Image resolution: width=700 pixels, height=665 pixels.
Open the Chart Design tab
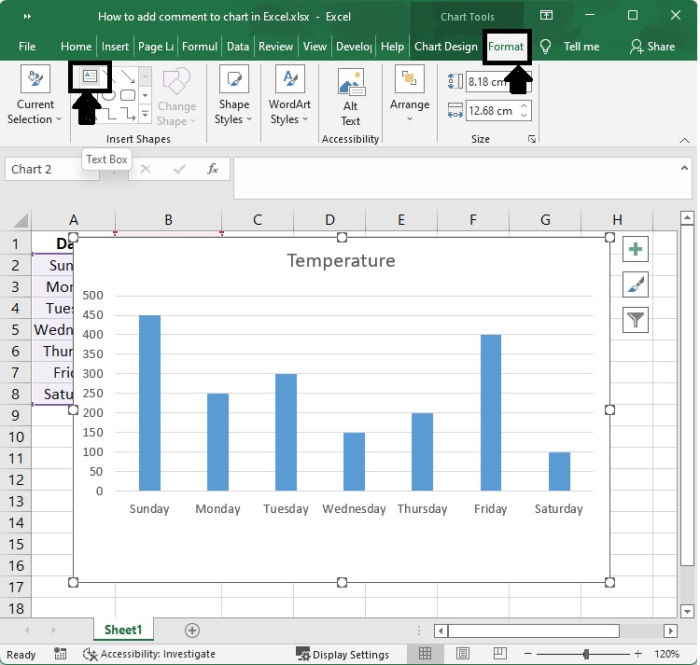[446, 46]
